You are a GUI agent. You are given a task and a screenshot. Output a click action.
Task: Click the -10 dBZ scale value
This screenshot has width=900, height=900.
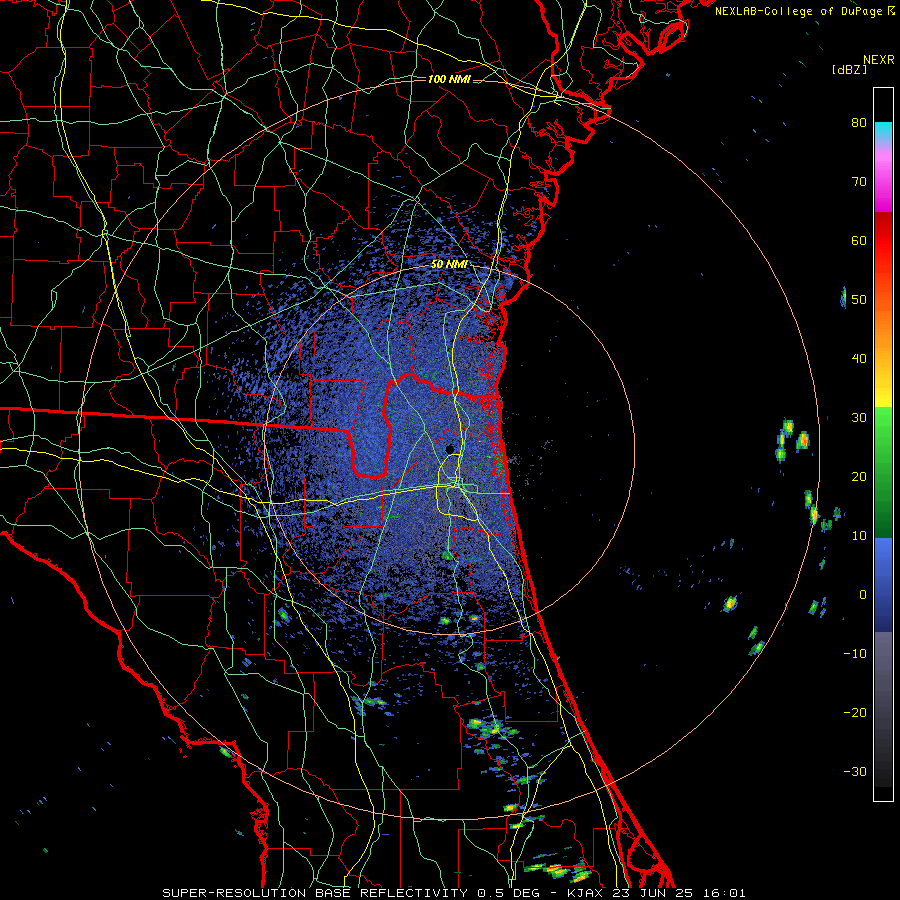click(855, 654)
